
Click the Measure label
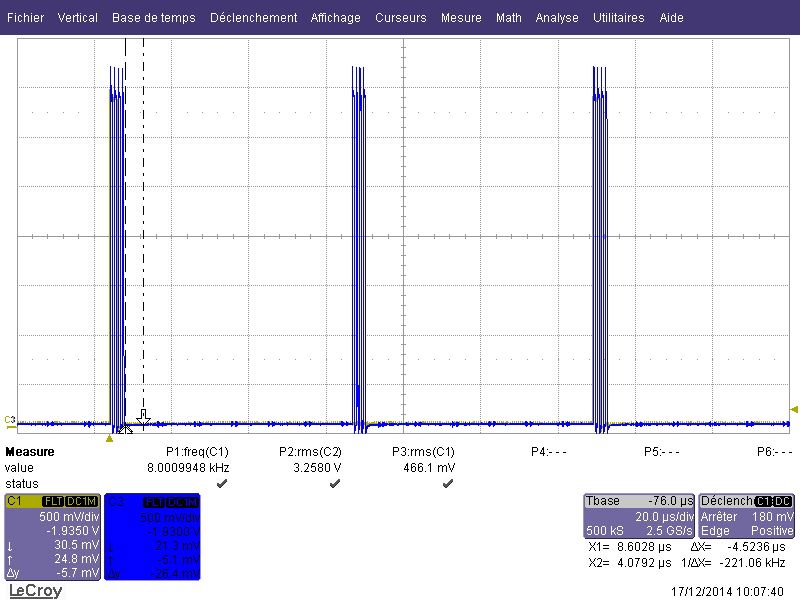point(30,452)
